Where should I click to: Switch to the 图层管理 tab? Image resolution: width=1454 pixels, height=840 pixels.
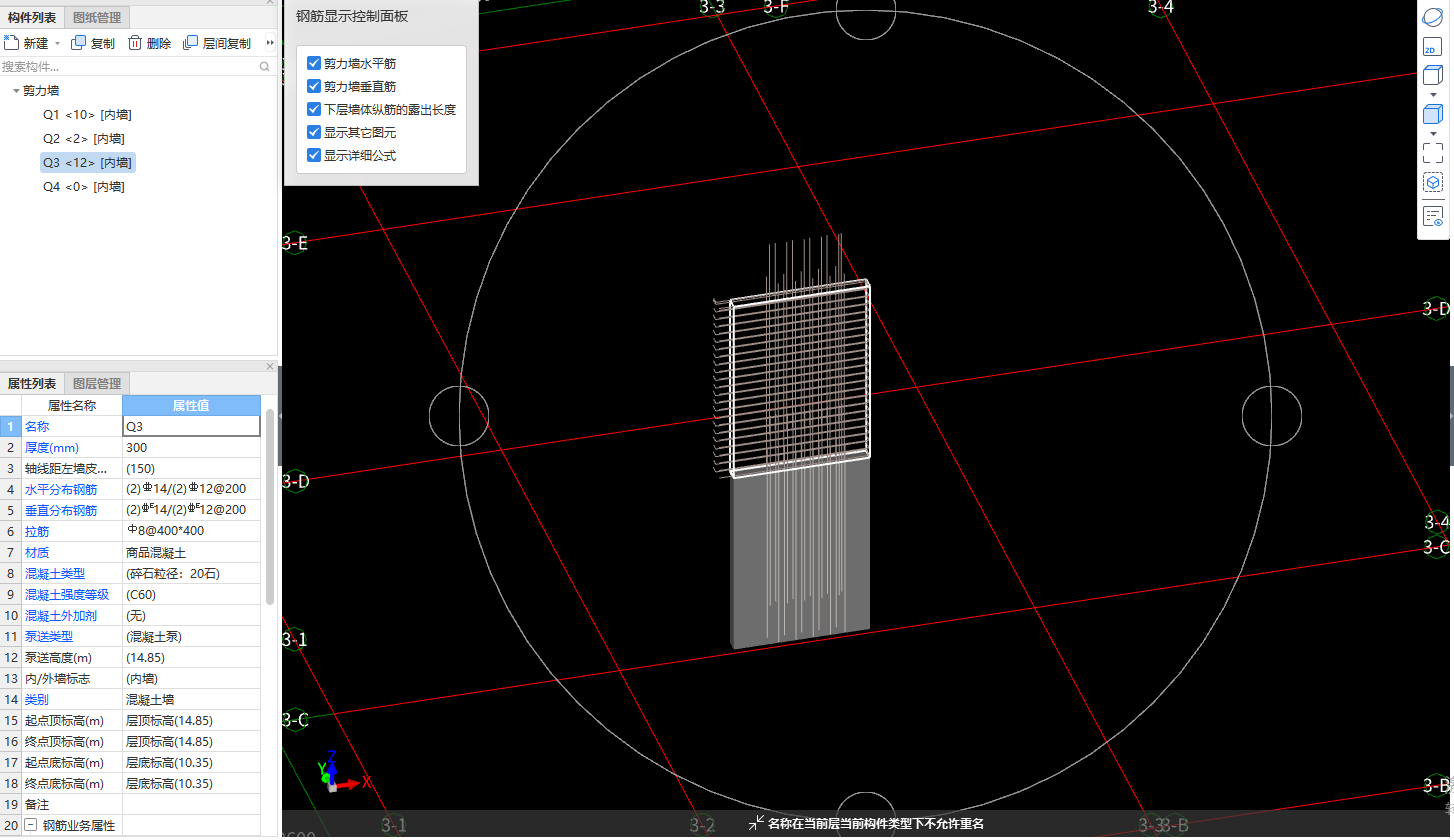coord(97,383)
